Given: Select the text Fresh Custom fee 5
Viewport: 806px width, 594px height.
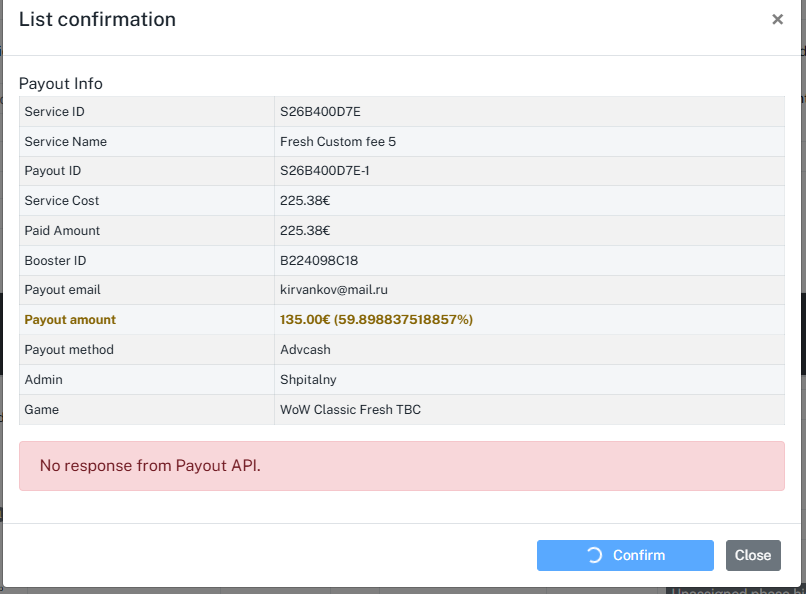Looking at the screenshot, I should click(338, 141).
